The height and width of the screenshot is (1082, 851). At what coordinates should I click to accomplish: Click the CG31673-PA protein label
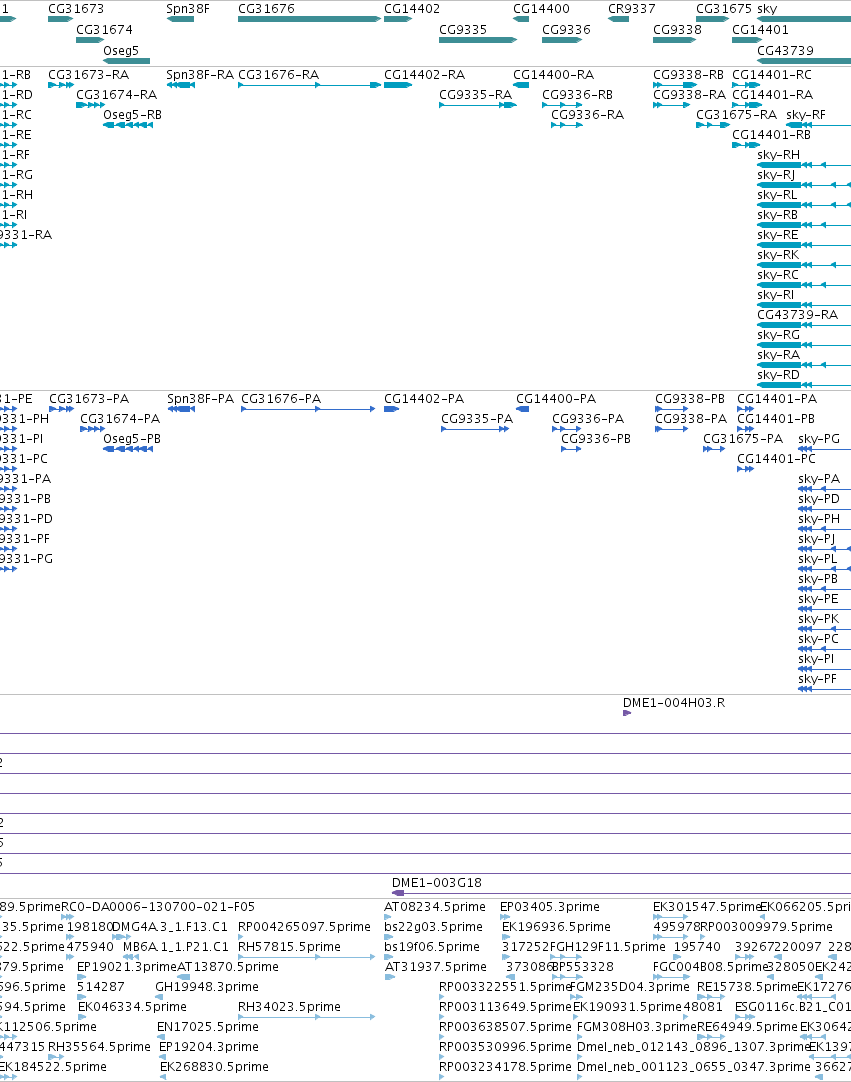[89, 399]
